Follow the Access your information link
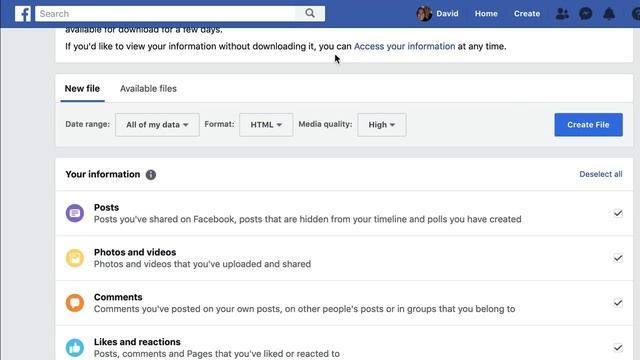 click(x=404, y=47)
